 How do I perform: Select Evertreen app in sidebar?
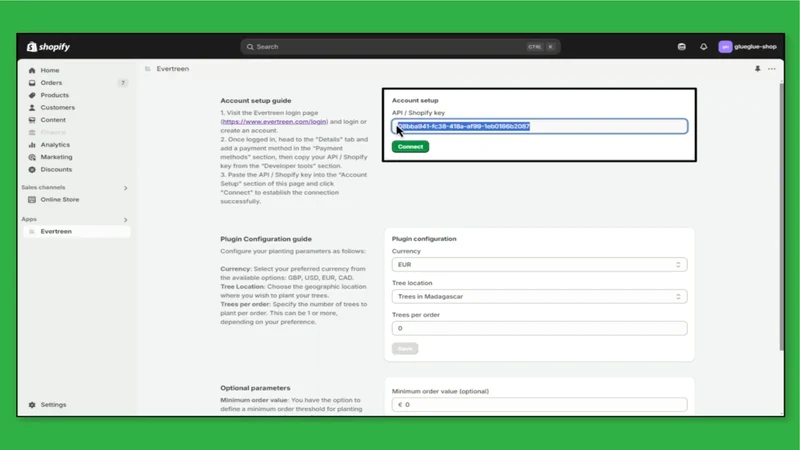point(77,232)
